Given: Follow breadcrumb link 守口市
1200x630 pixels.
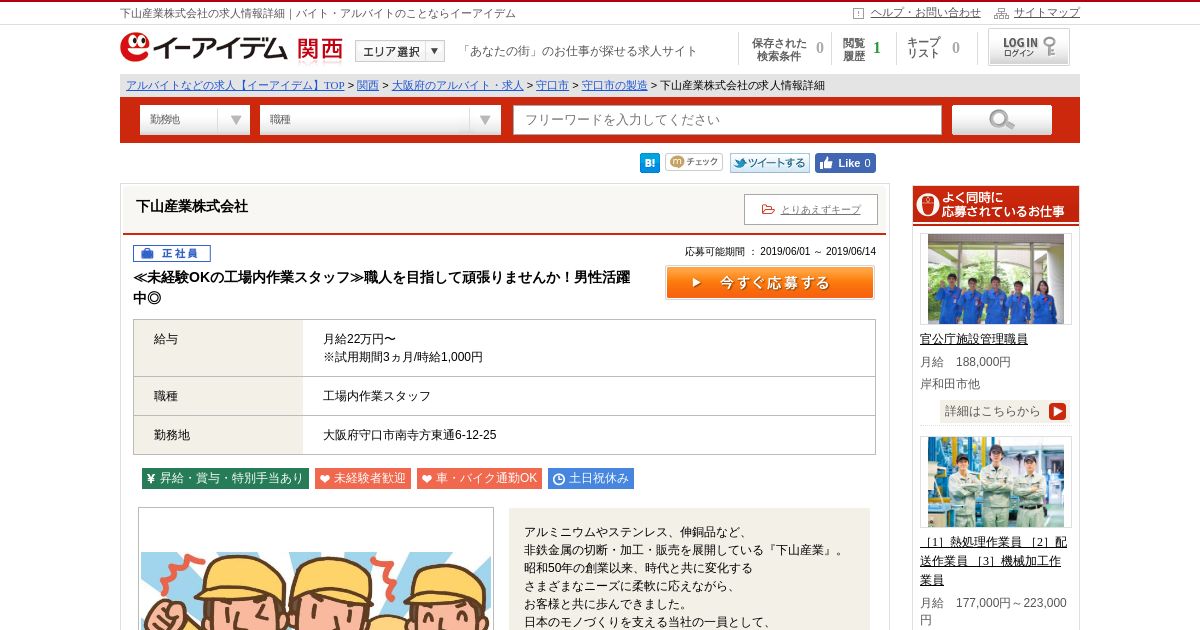Looking at the screenshot, I should pos(552,85).
